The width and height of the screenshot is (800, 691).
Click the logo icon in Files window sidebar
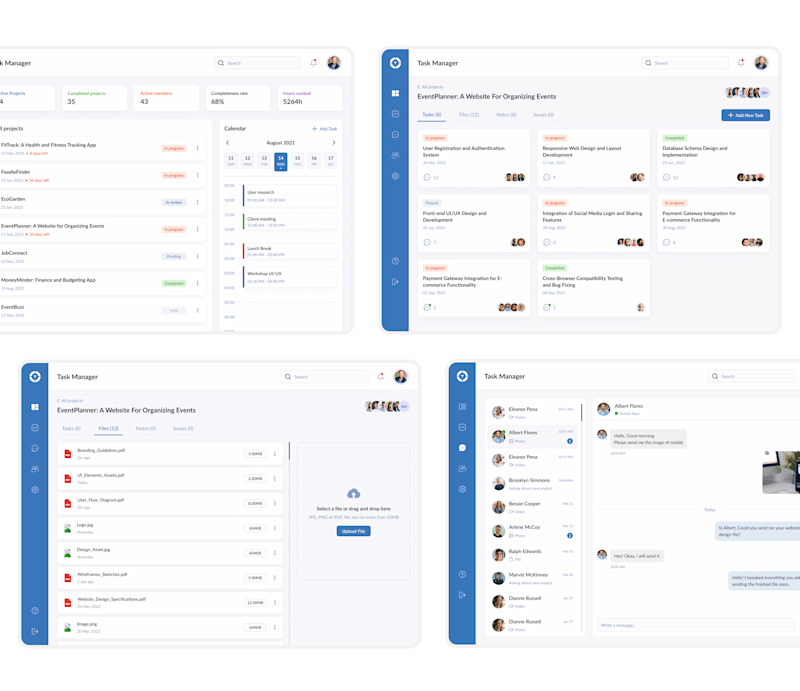35,377
